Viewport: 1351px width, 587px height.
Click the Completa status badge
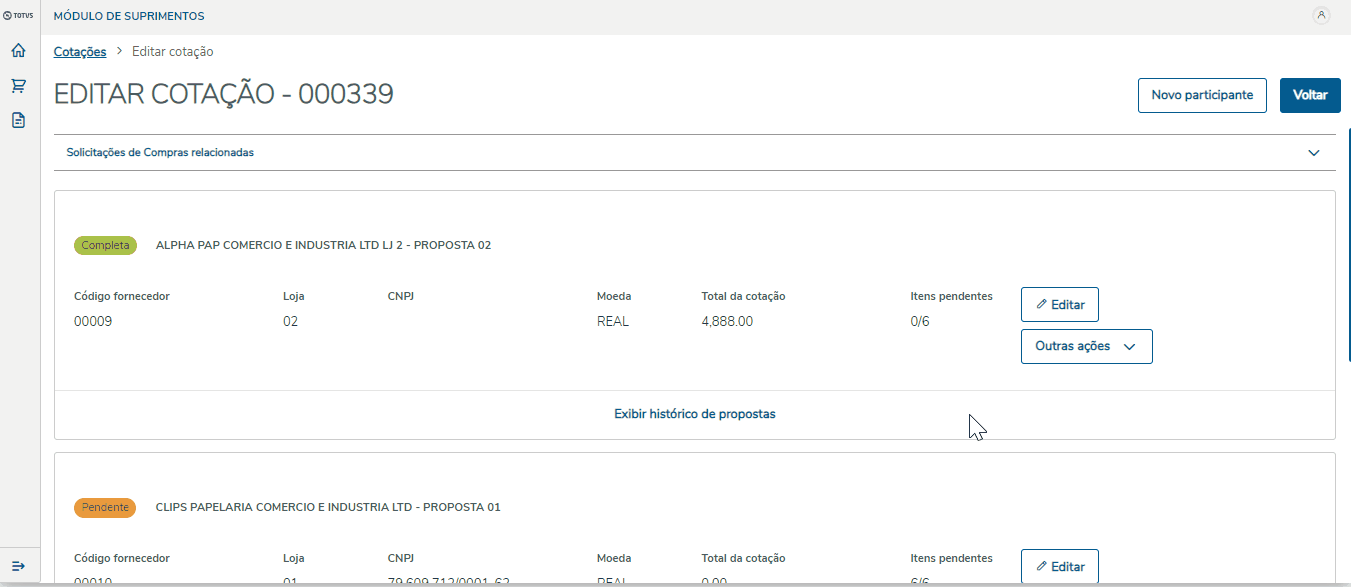pos(105,245)
